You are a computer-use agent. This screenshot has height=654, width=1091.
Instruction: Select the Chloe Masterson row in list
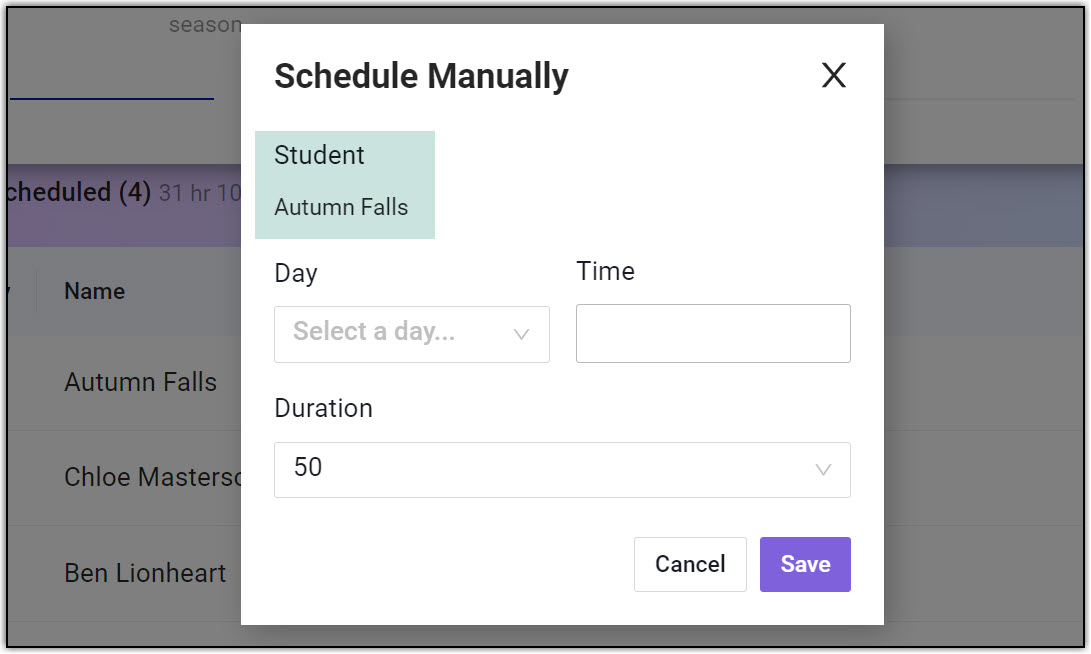click(152, 477)
